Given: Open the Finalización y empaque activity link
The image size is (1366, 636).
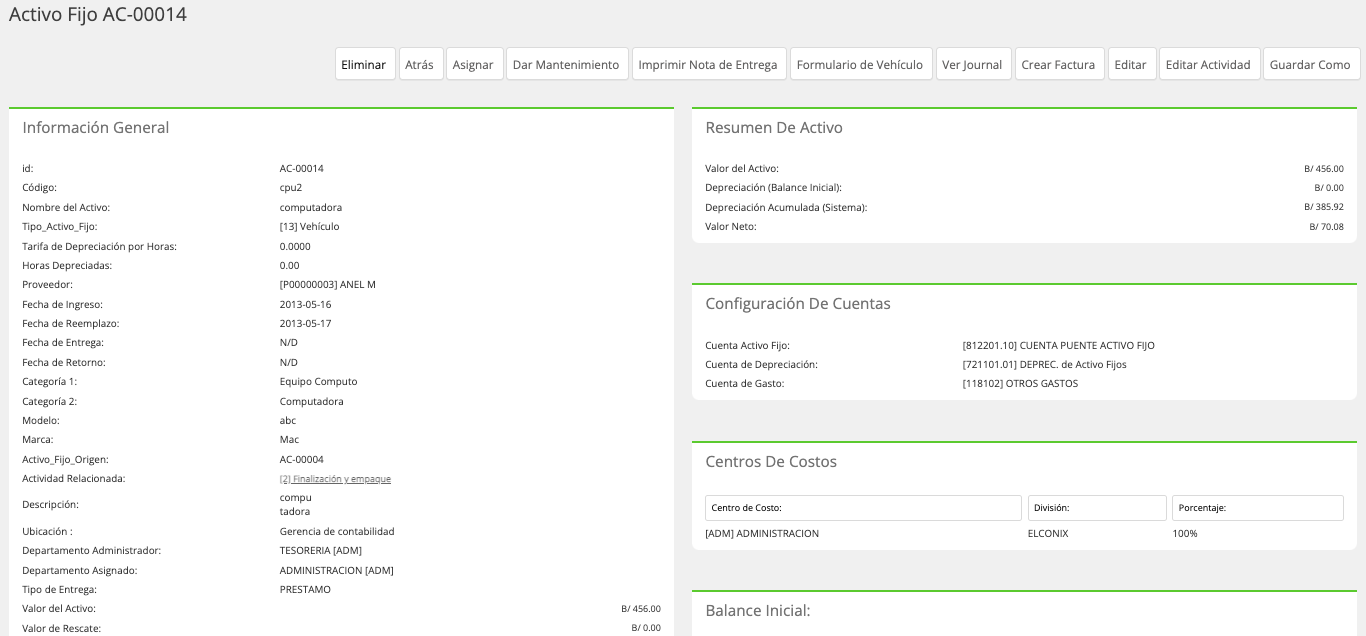Looking at the screenshot, I should tap(335, 479).
